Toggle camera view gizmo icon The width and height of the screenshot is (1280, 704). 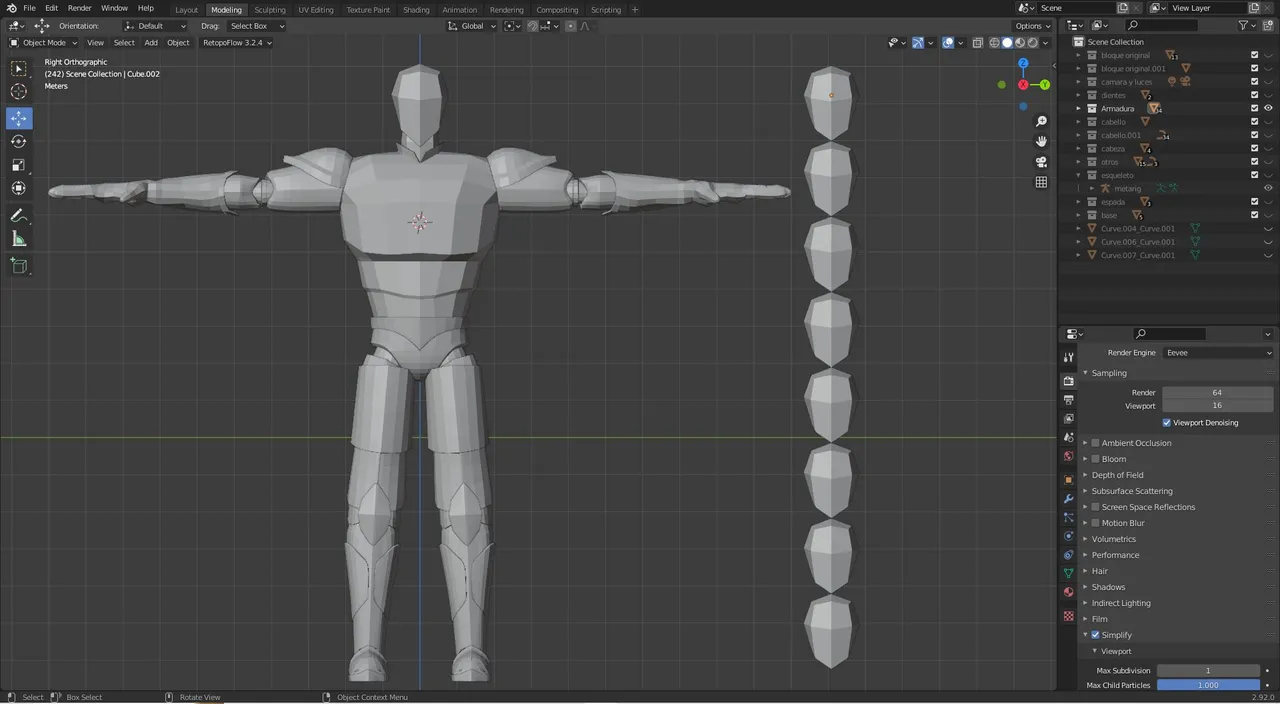pyautogui.click(x=1041, y=162)
